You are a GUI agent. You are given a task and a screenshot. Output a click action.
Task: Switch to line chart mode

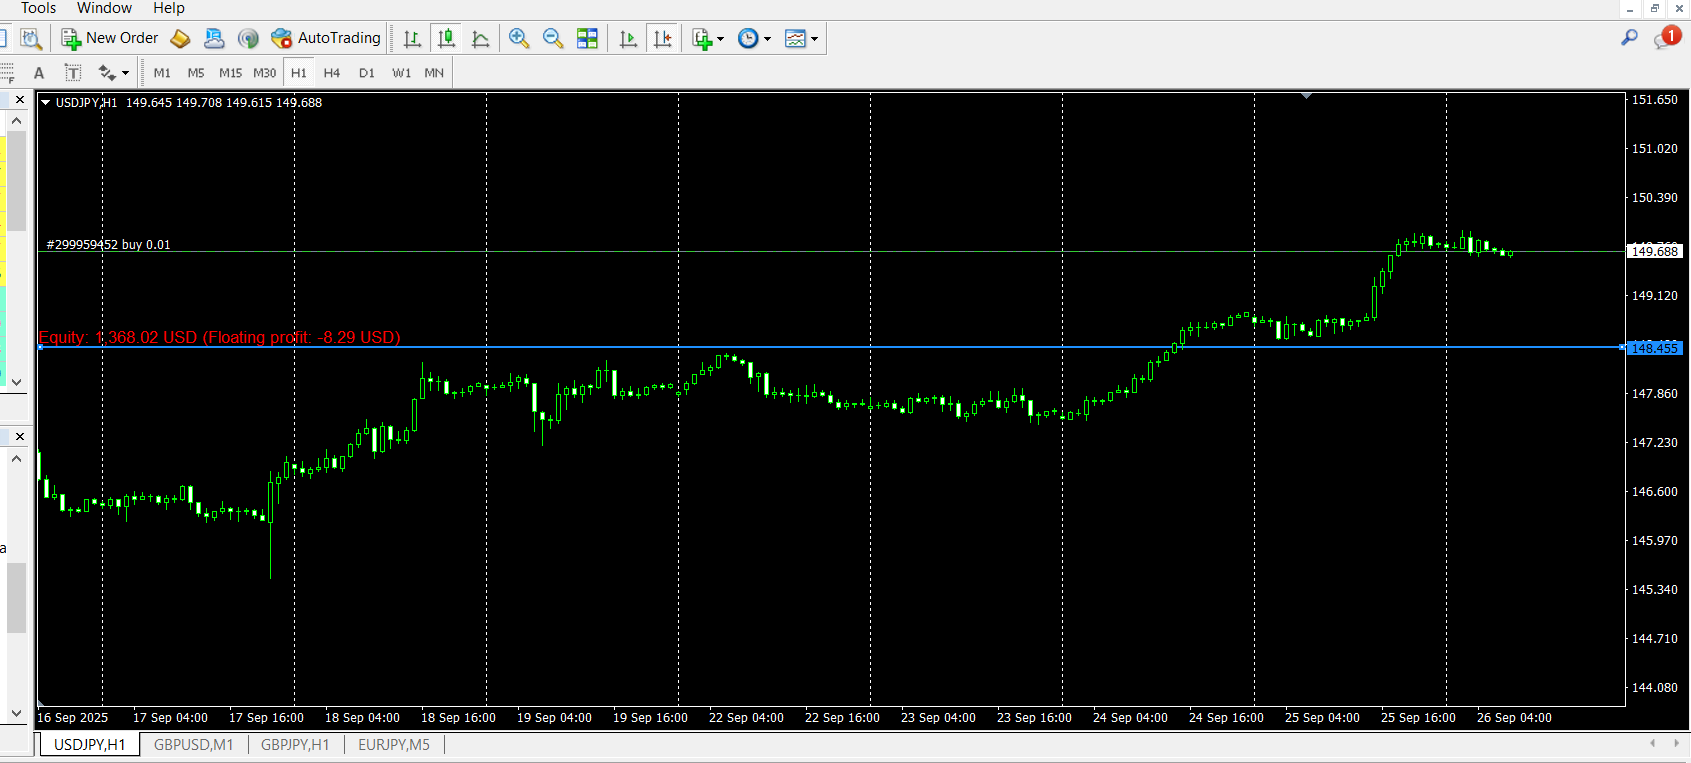tap(481, 39)
